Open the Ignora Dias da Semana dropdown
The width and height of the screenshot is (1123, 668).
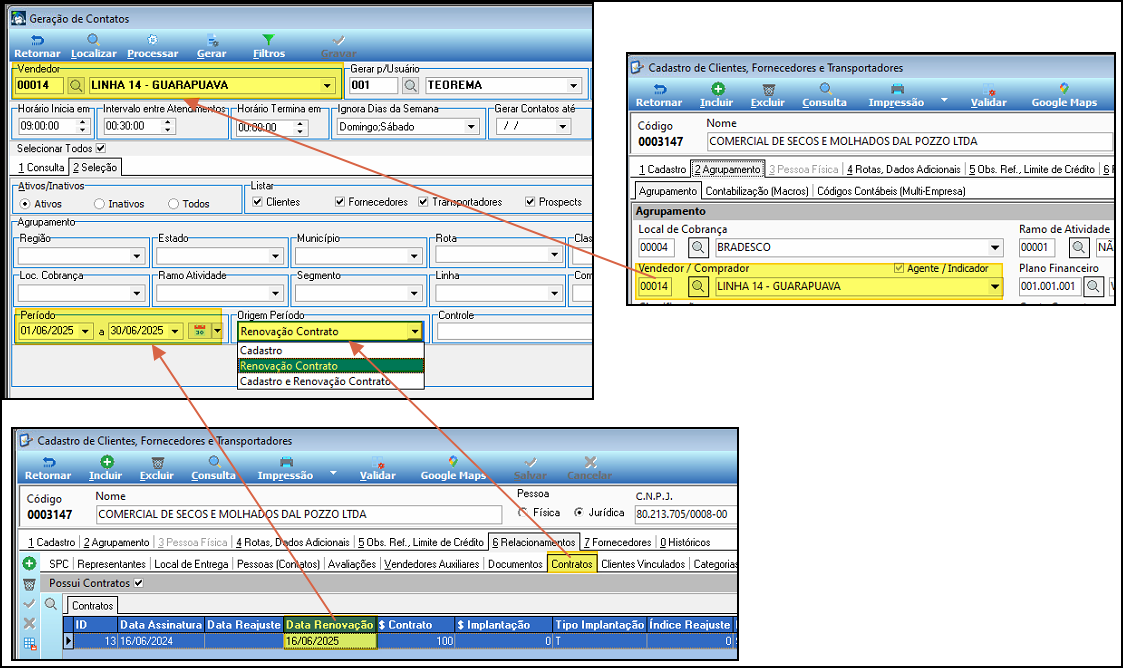click(471, 127)
